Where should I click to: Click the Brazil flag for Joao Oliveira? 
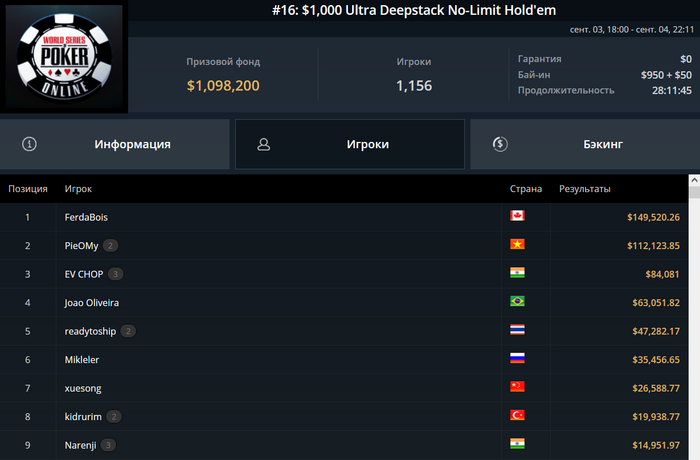(517, 301)
